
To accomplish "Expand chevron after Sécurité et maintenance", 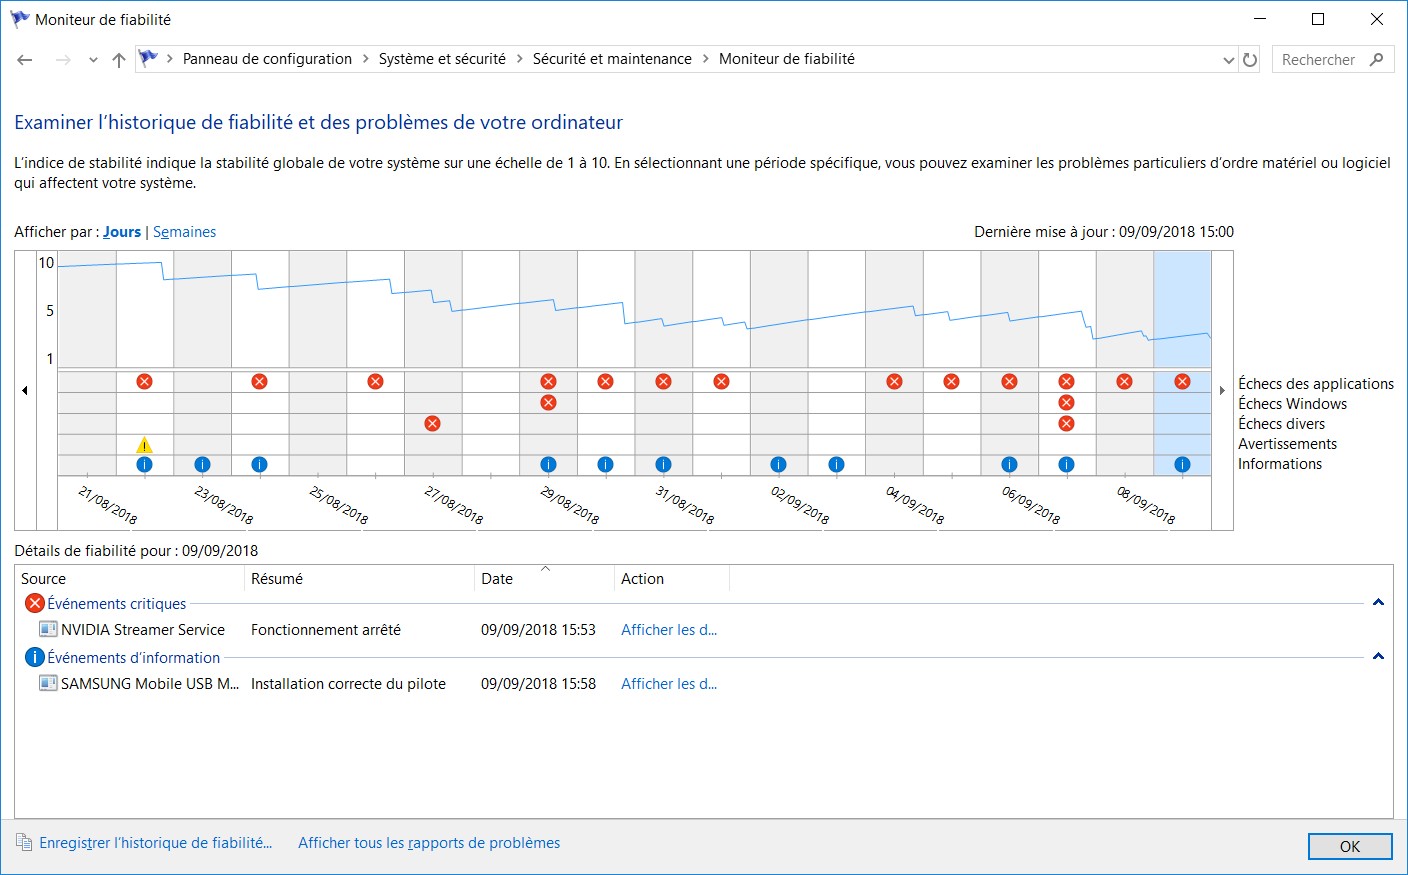I will point(706,59).
